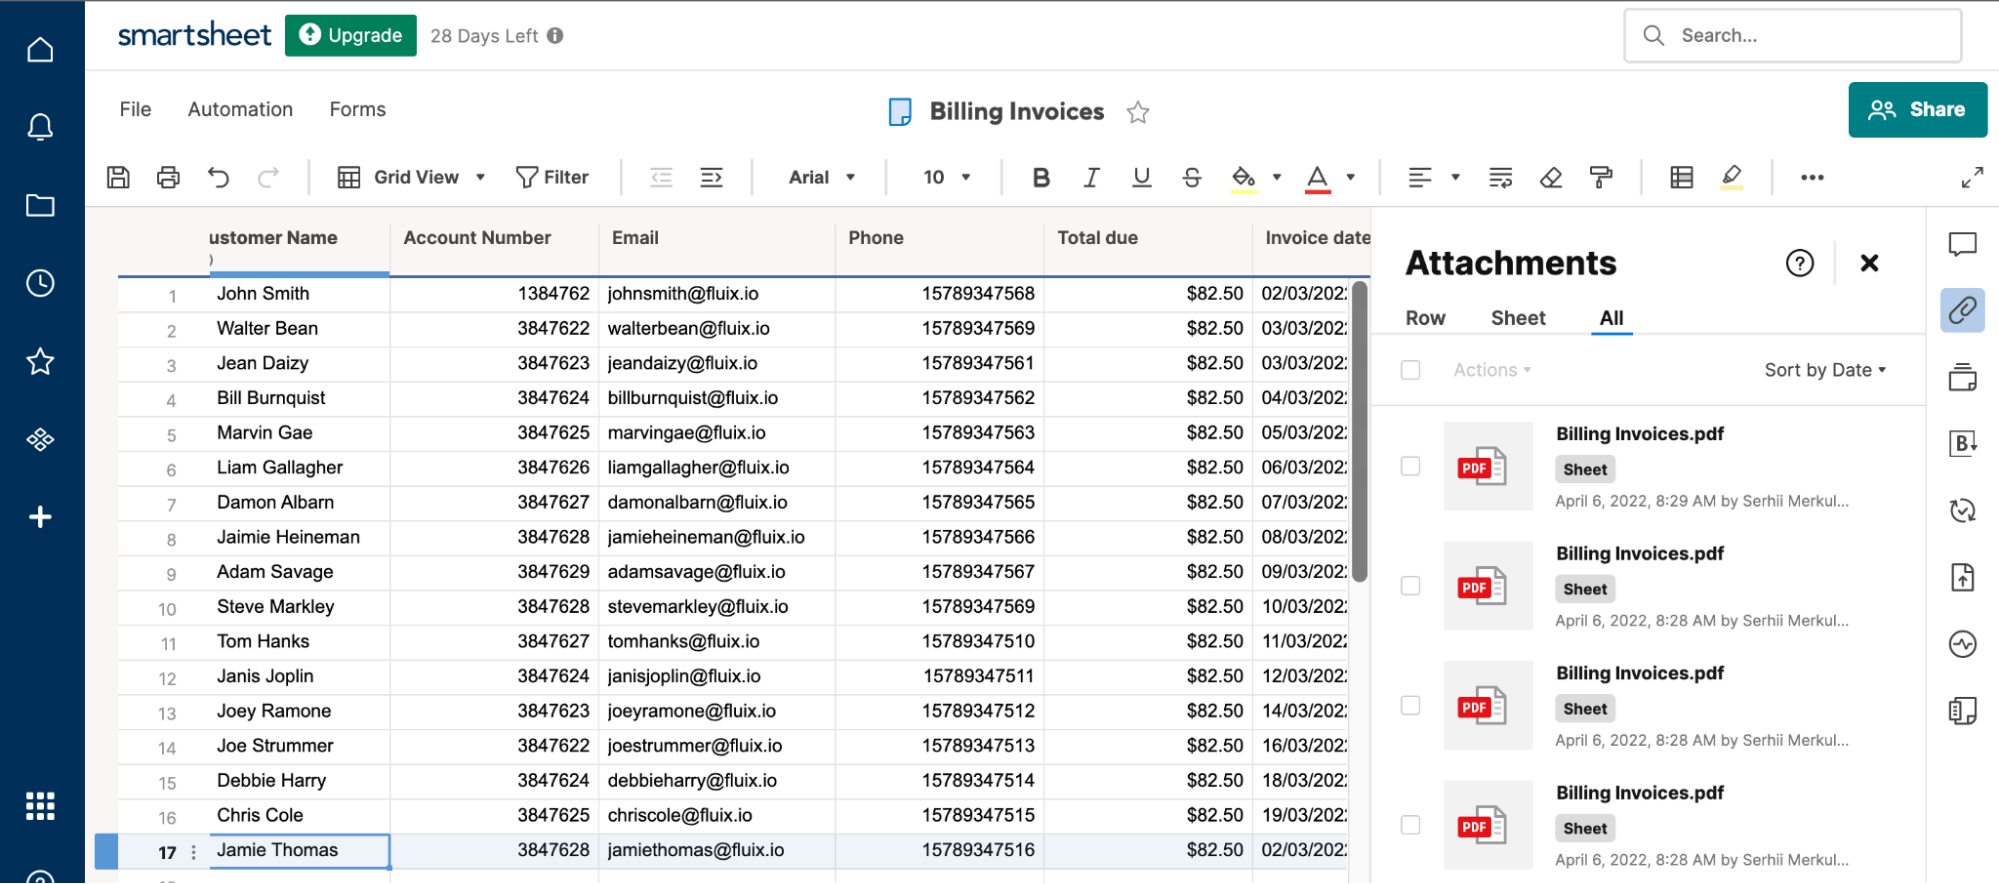Favorite the sheet with star icon
This screenshot has height=884, width=1999.
click(1137, 112)
